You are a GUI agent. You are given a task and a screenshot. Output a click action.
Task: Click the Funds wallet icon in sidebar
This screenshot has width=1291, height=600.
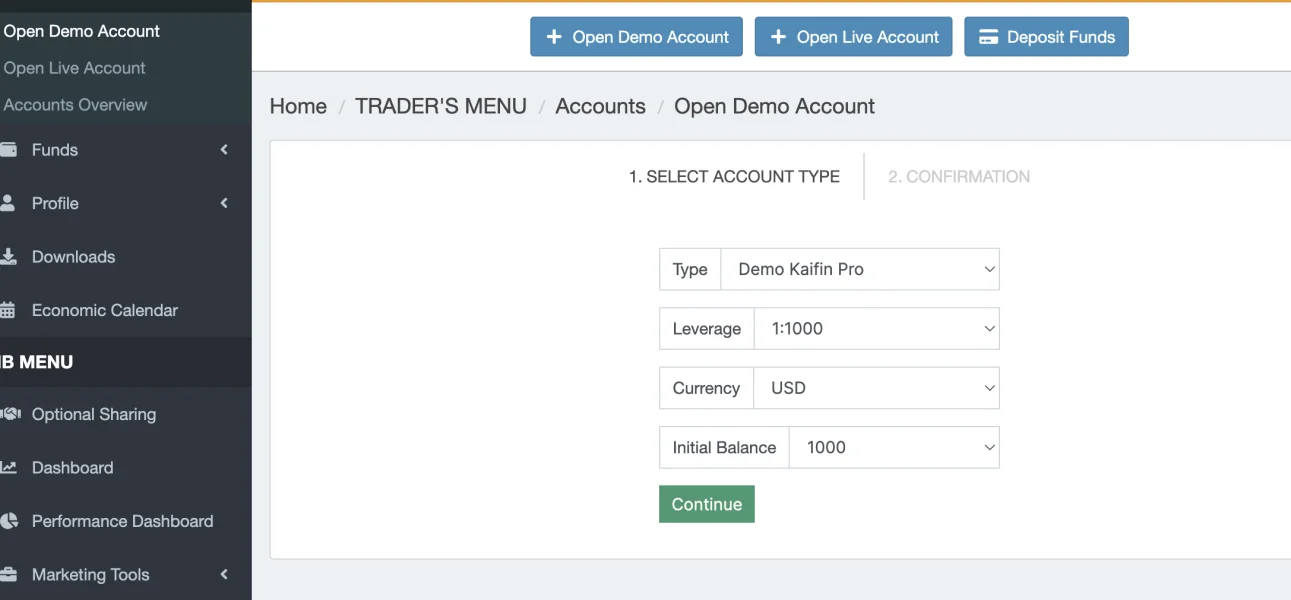(x=8, y=150)
